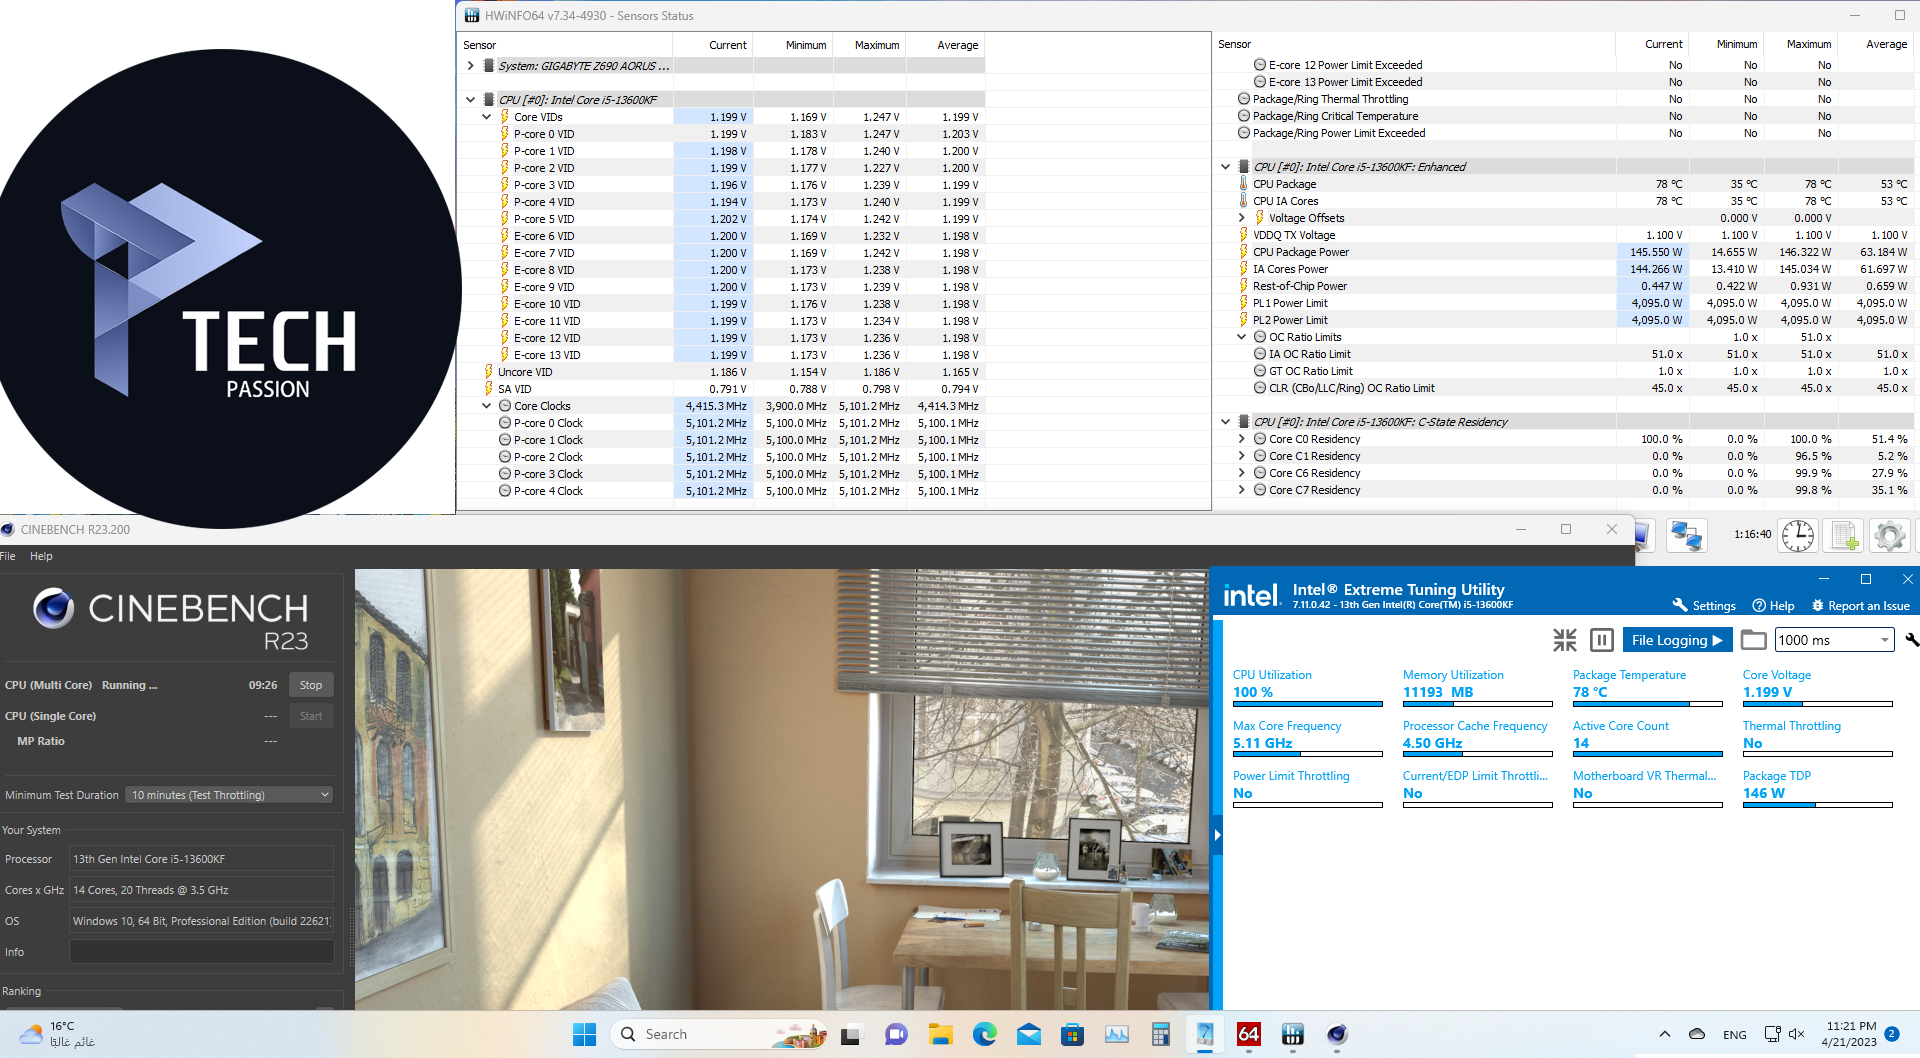Viewport: 1920px width, 1058px height.
Task: Switch XTU monitor to compact view
Action: point(1564,640)
